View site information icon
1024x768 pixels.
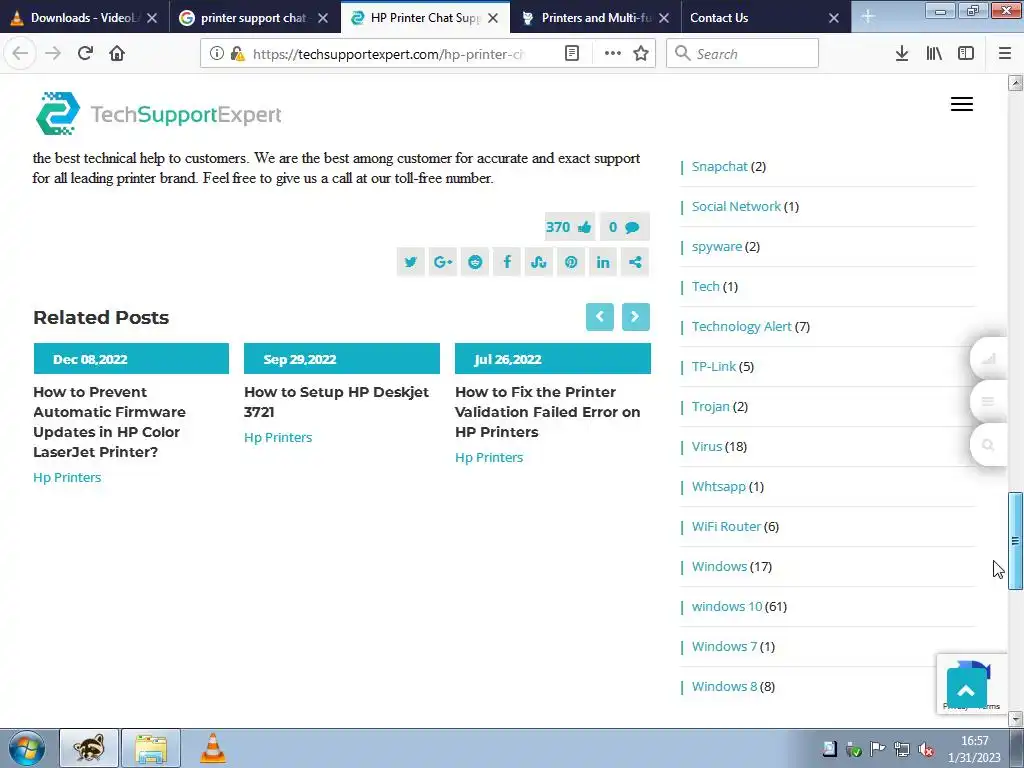coord(216,53)
